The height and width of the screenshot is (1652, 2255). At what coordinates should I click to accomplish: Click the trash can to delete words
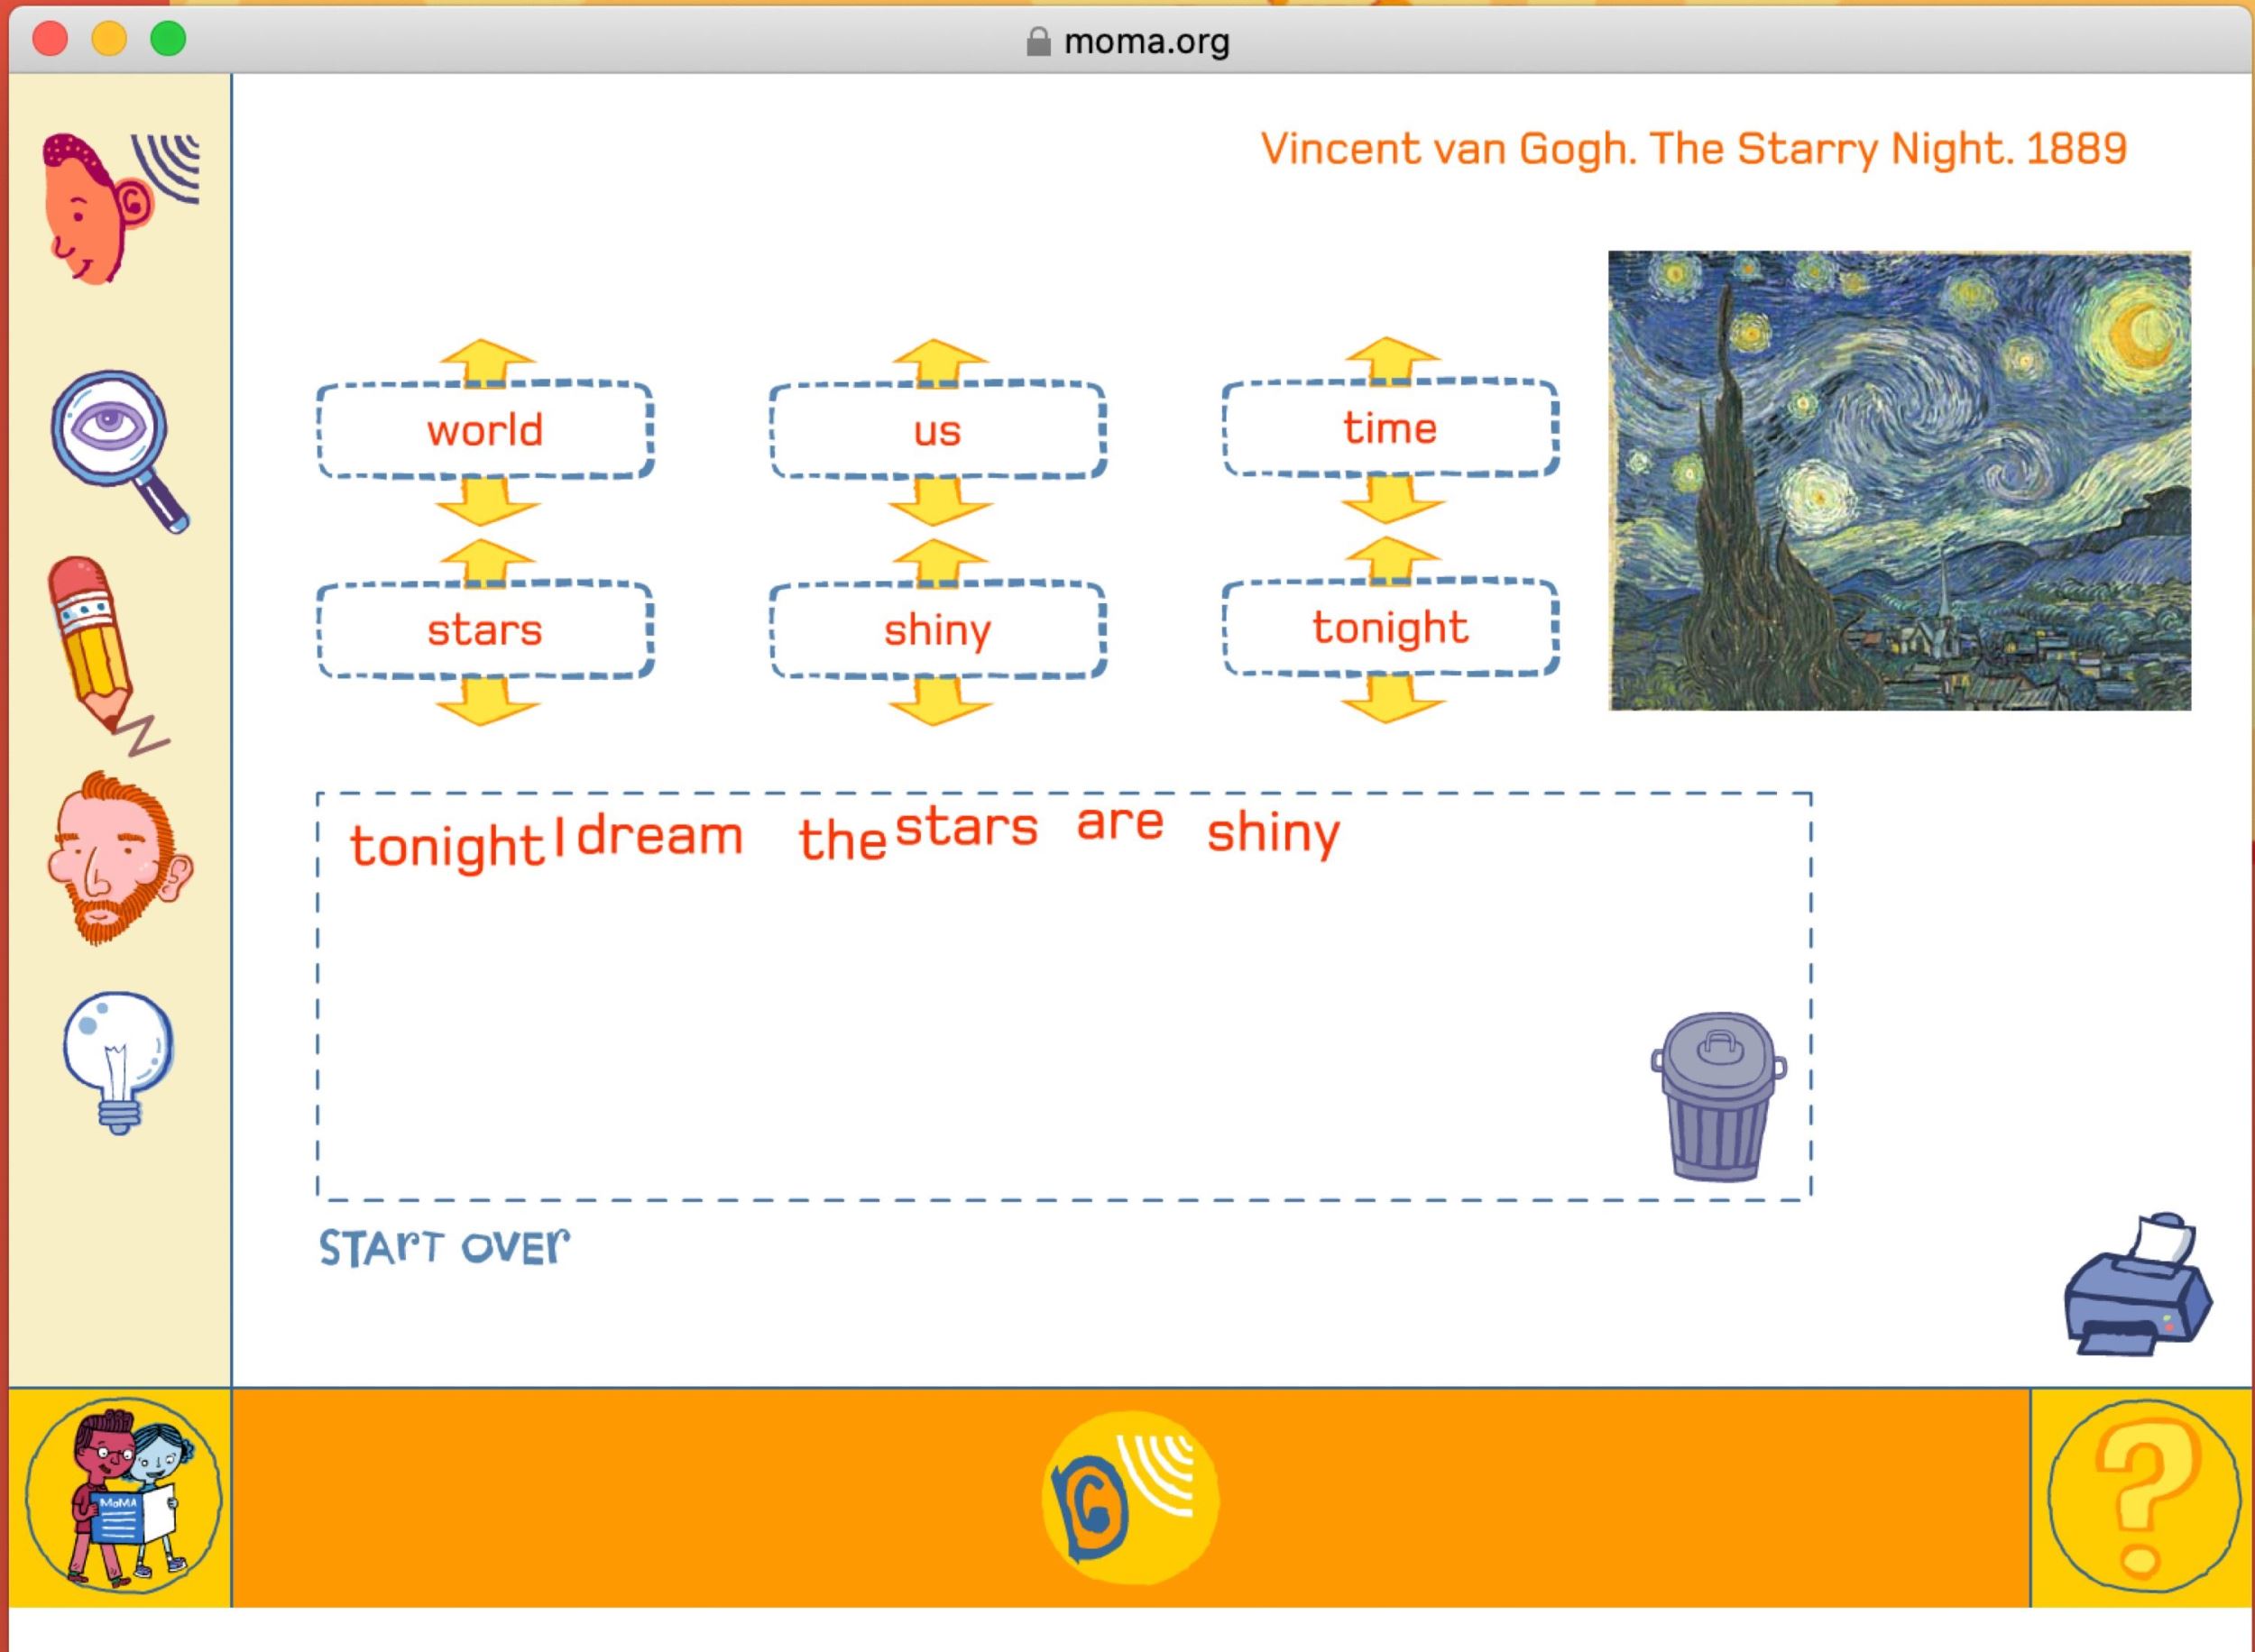[1717, 1097]
